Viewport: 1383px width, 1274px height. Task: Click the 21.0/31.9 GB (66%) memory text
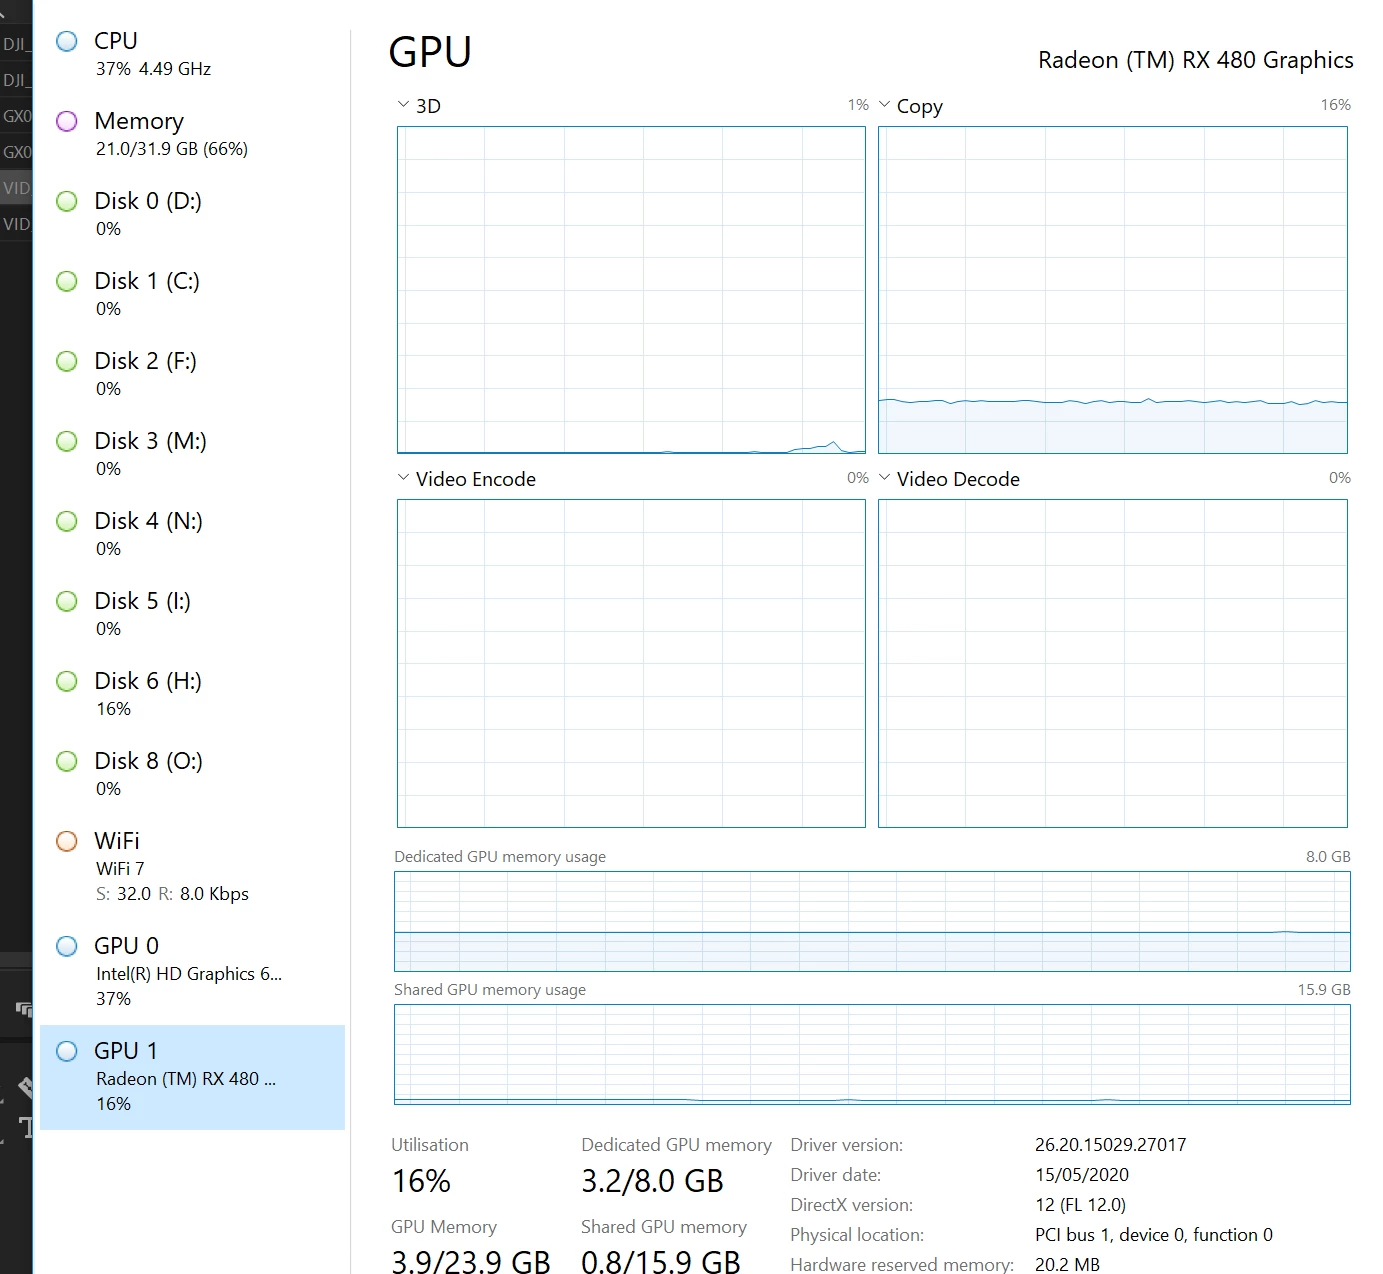[x=172, y=149]
